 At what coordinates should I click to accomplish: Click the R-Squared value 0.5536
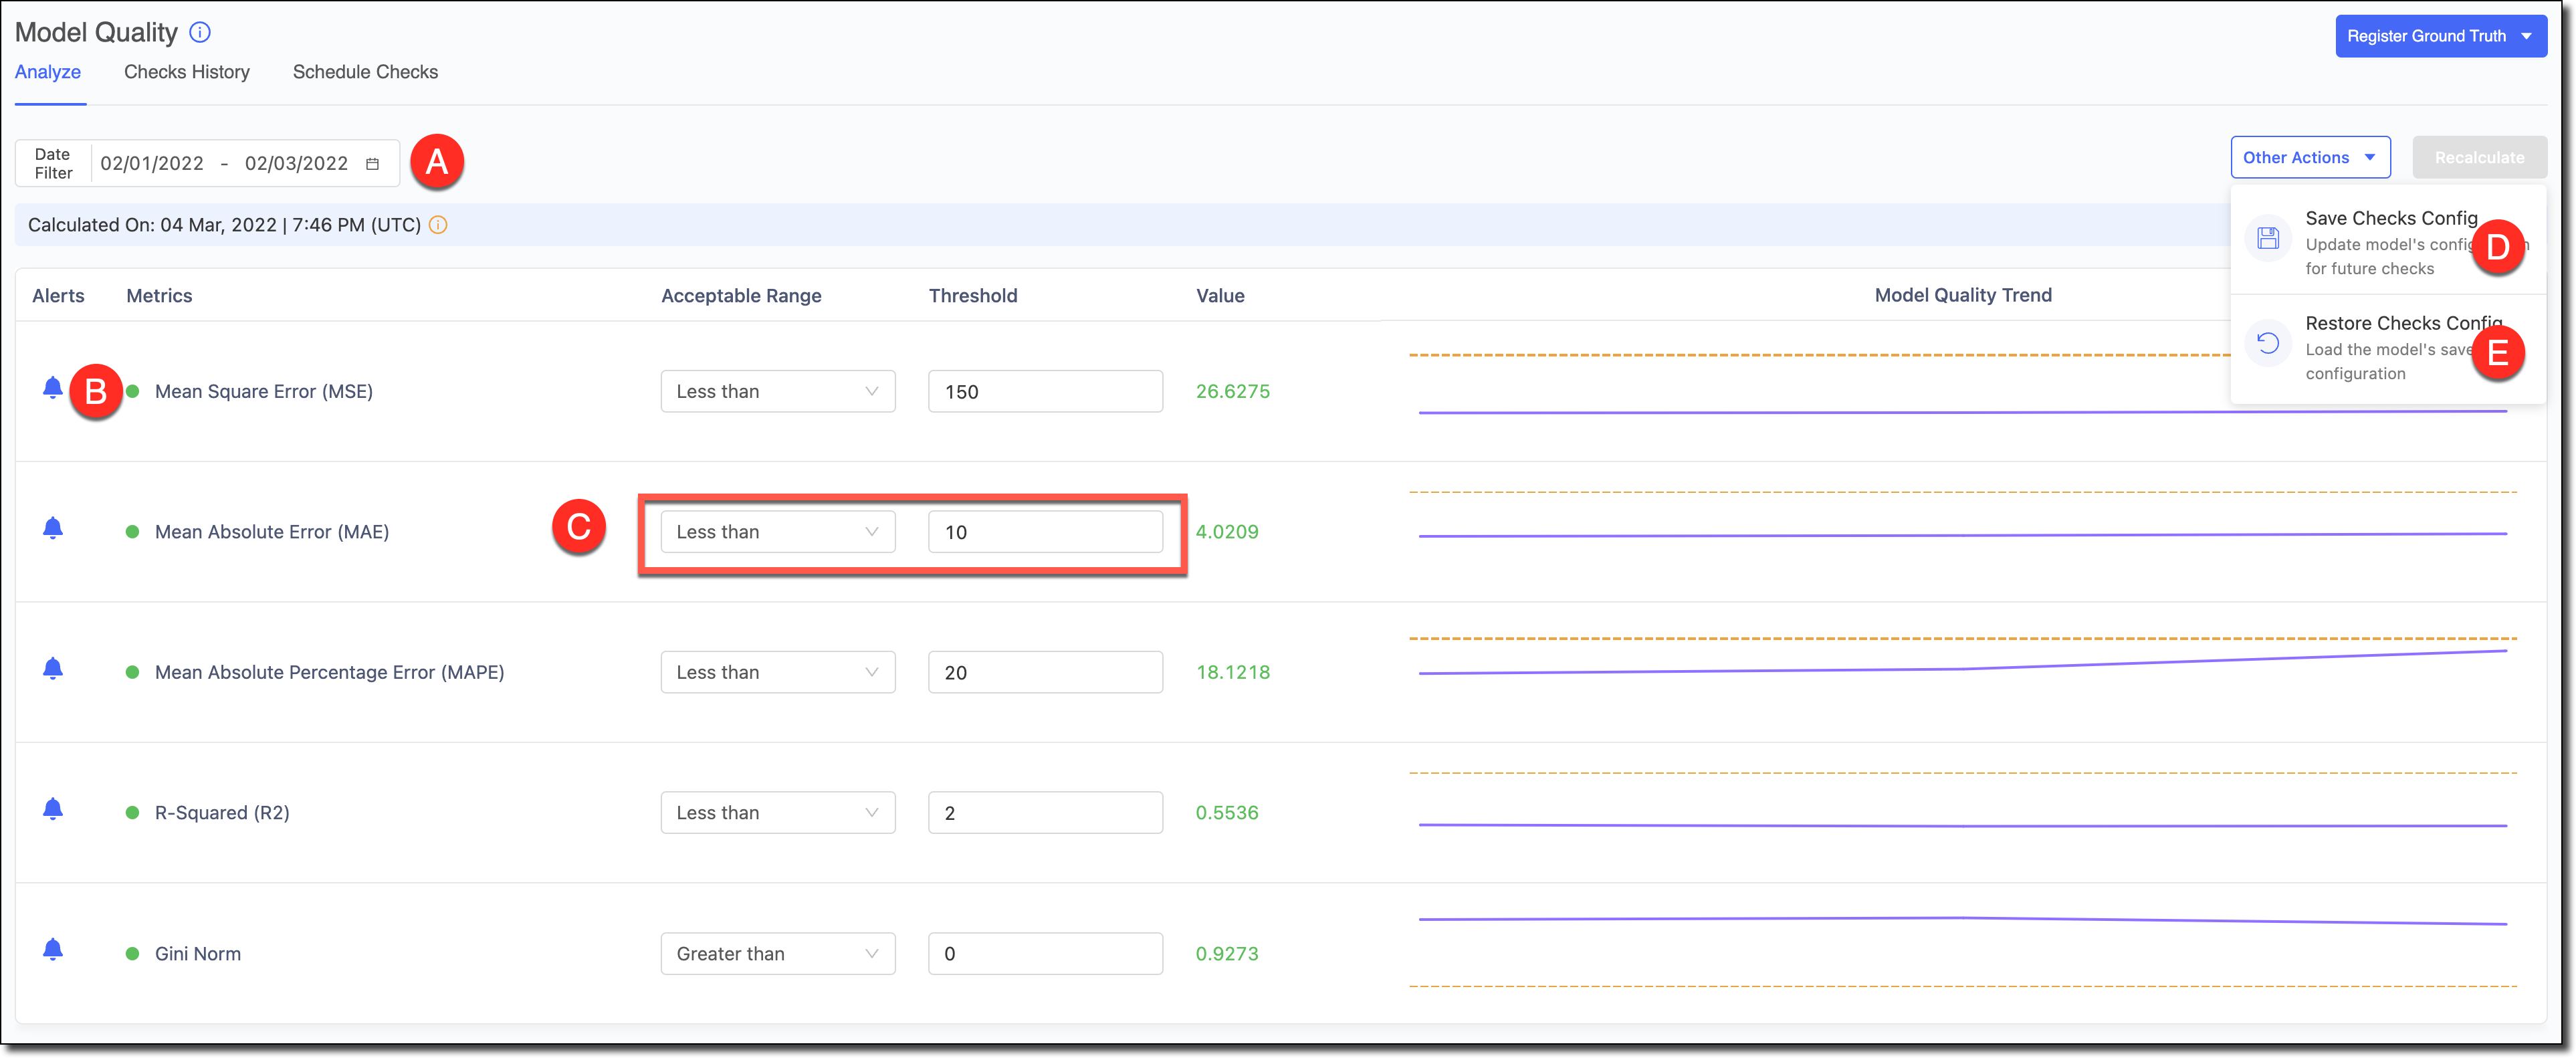coord(1227,813)
